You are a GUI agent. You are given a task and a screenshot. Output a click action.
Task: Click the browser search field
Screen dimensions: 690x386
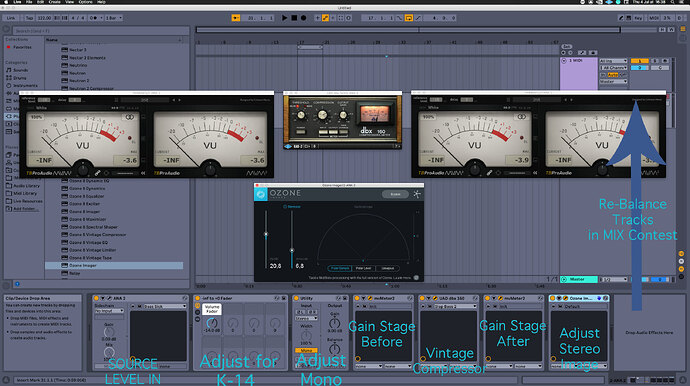(101, 31)
